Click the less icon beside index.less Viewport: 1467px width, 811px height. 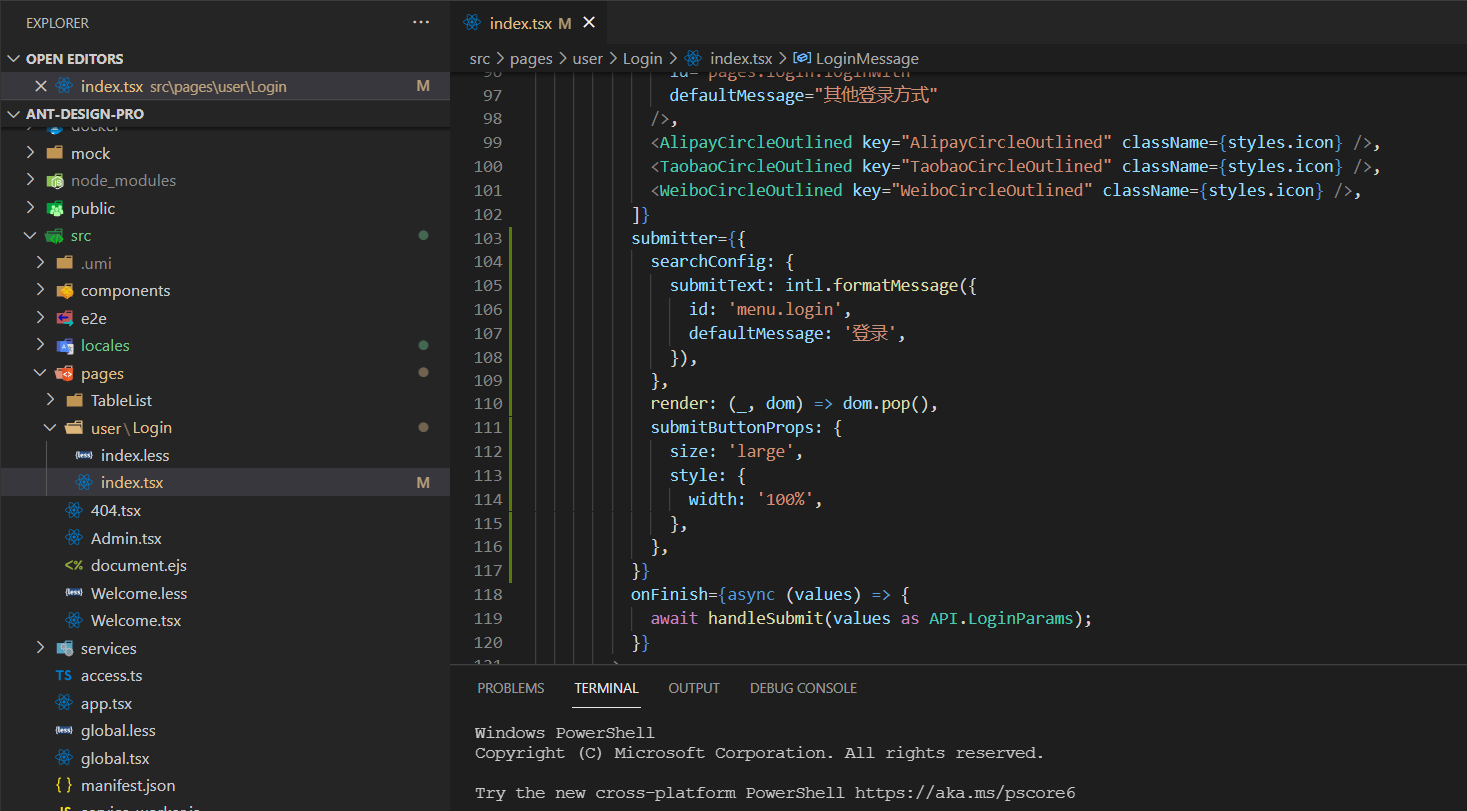click(84, 455)
